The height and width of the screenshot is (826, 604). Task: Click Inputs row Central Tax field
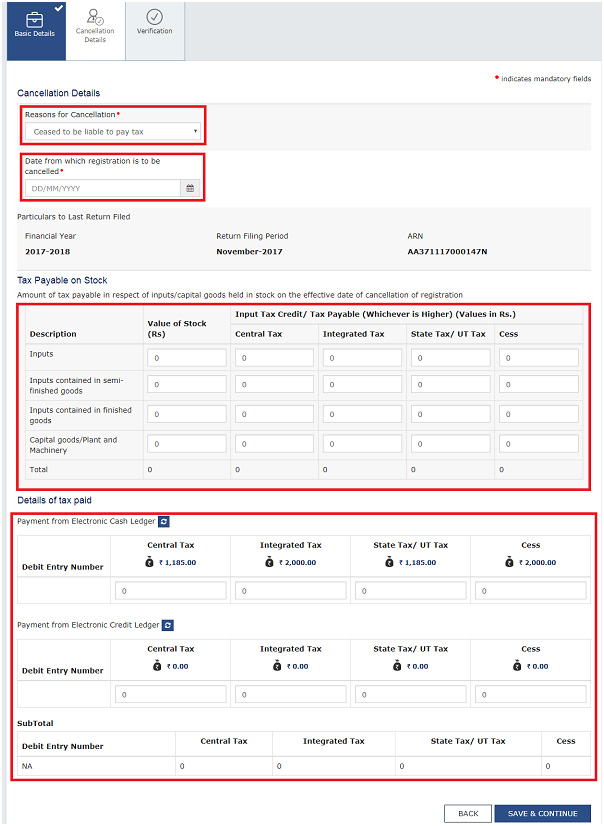click(274, 358)
